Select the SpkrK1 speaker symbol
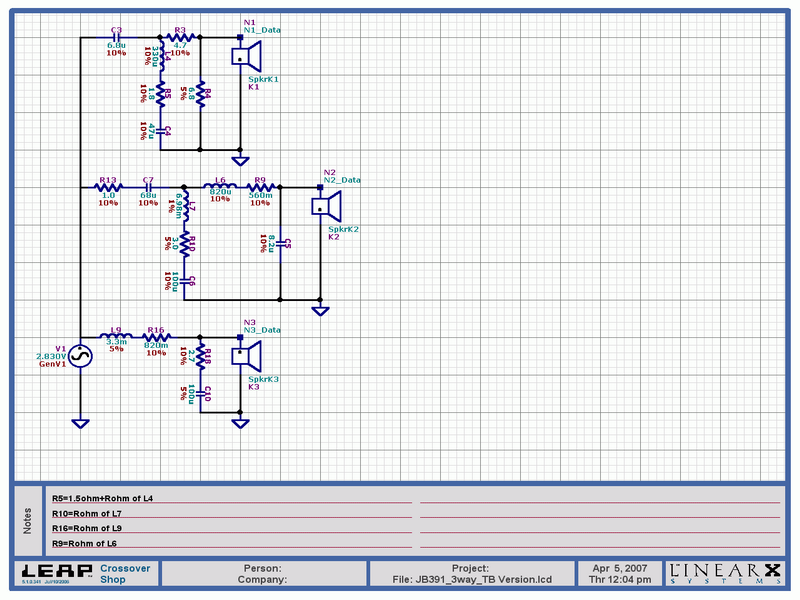This screenshot has height=600, width=800. click(x=247, y=57)
